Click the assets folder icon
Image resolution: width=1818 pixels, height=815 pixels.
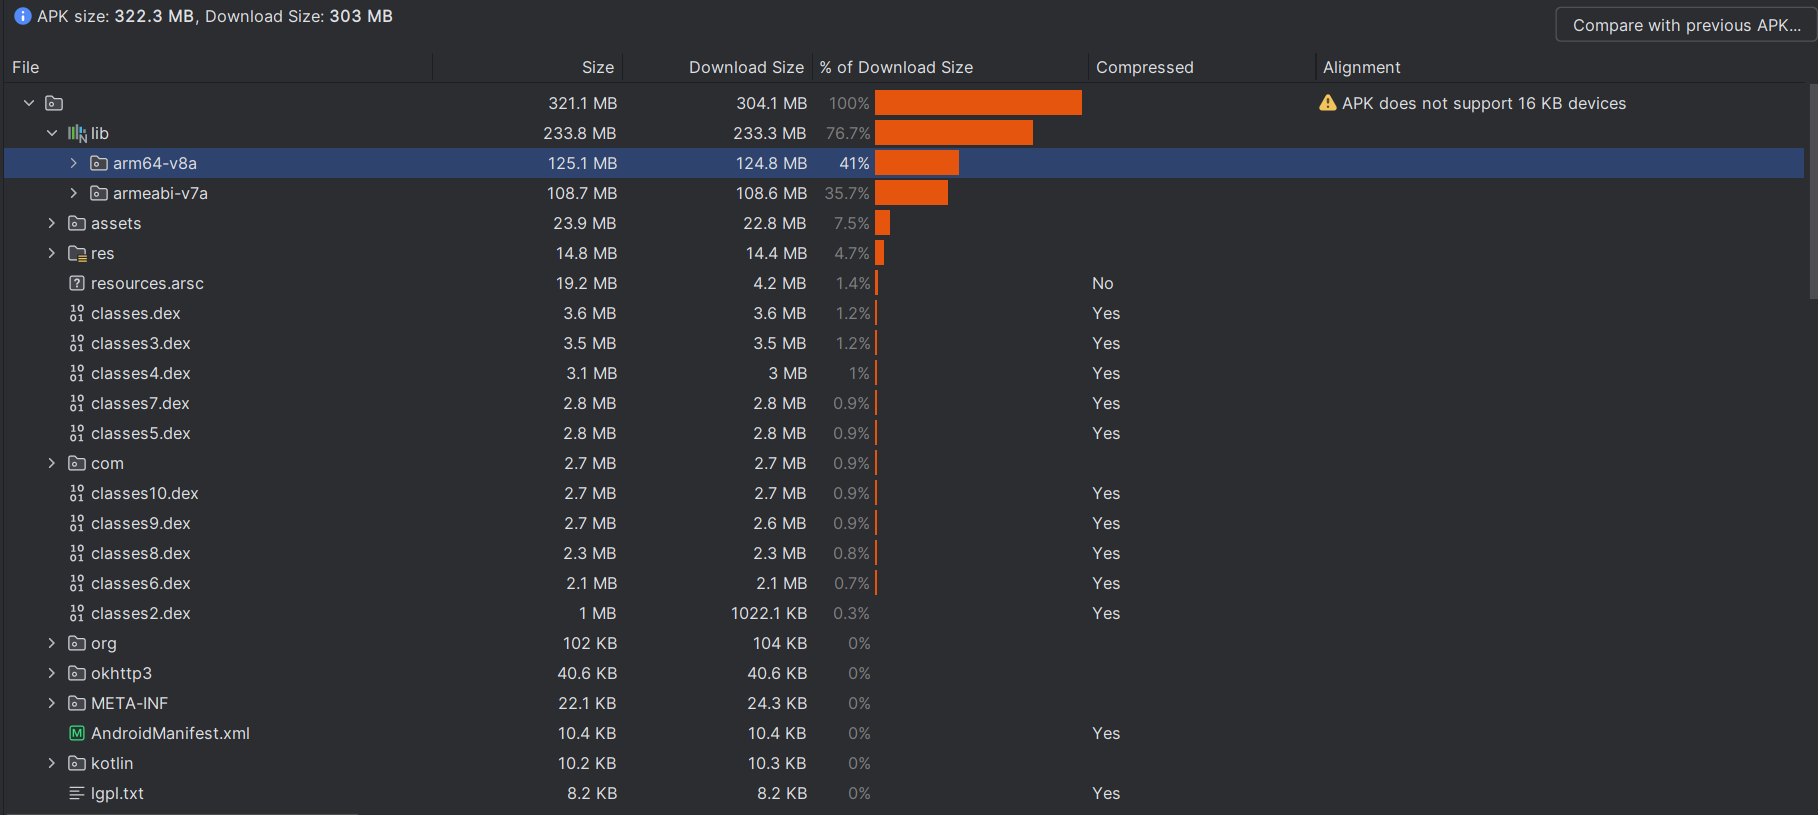77,223
